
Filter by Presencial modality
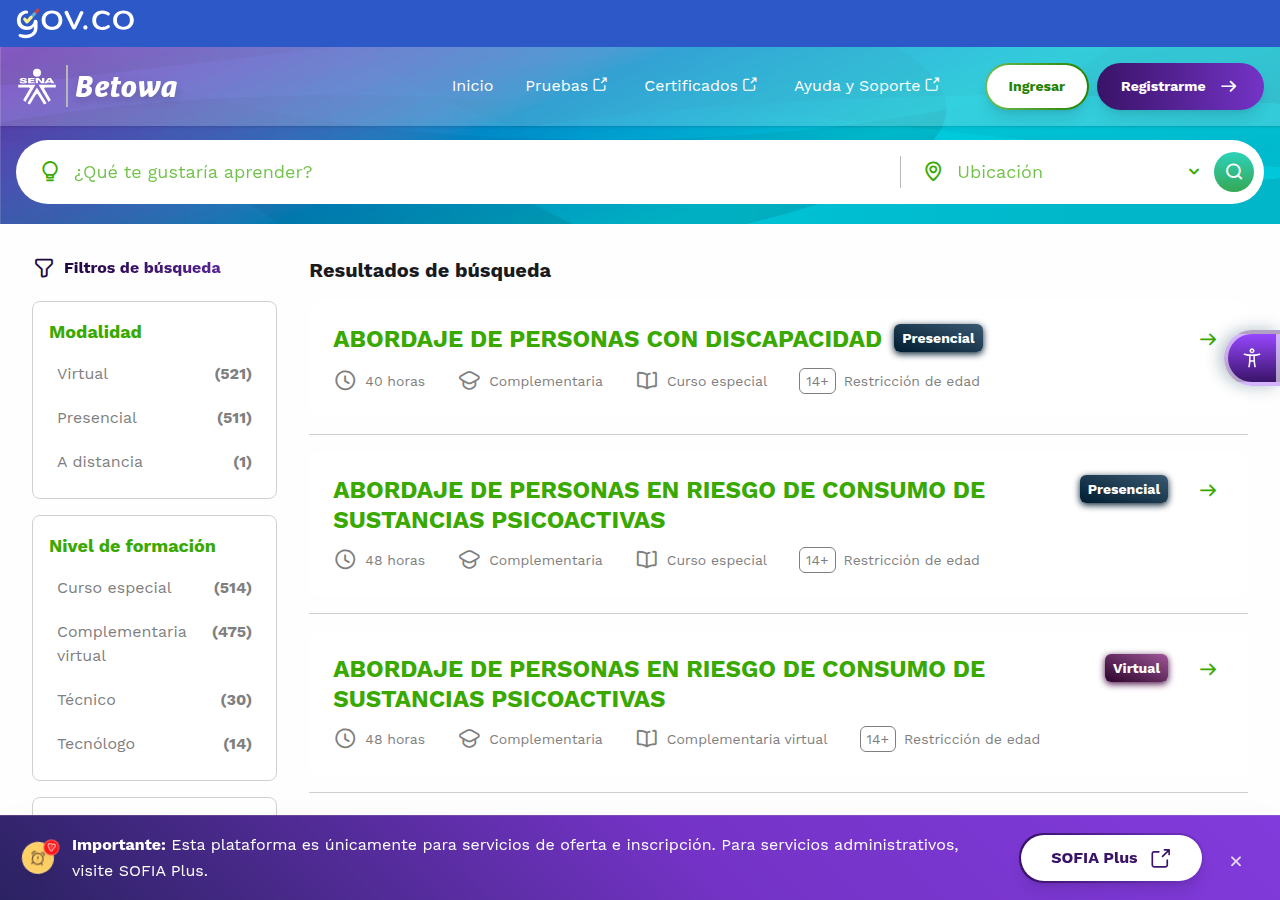tap(154, 418)
